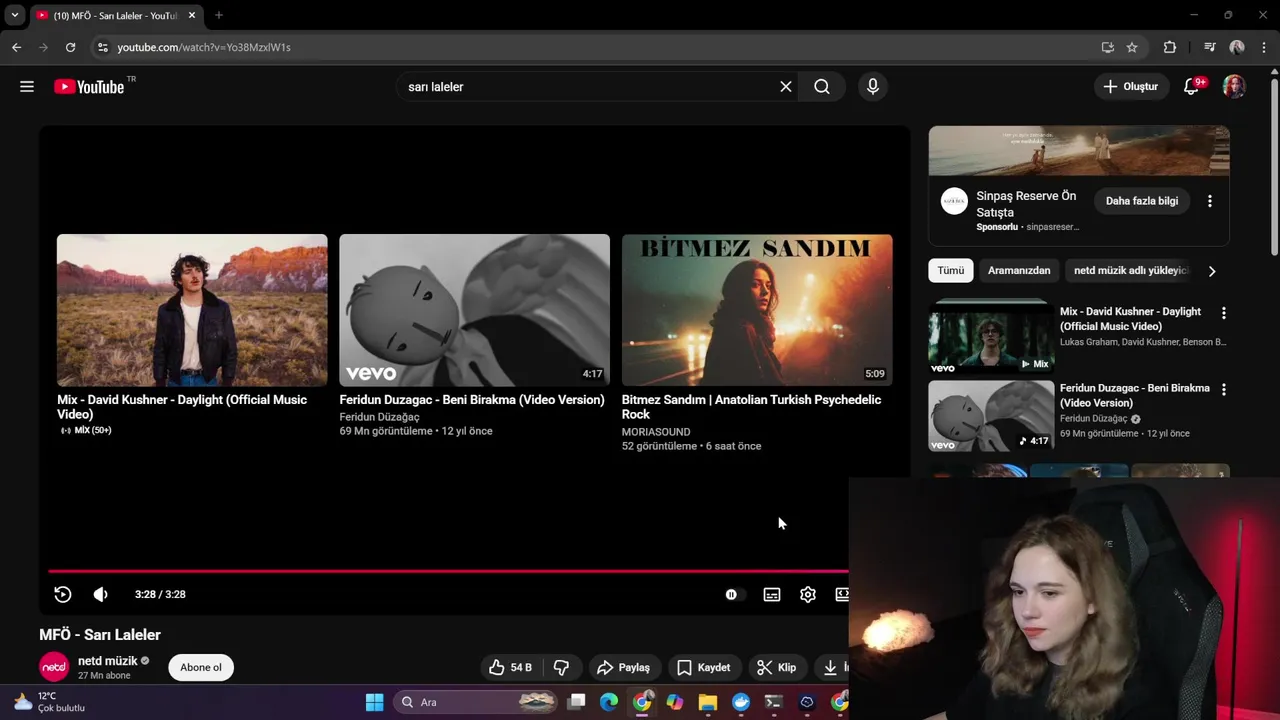Click the taskbar Ara search box
Viewport: 1280px width, 720px height.
click(x=476, y=702)
